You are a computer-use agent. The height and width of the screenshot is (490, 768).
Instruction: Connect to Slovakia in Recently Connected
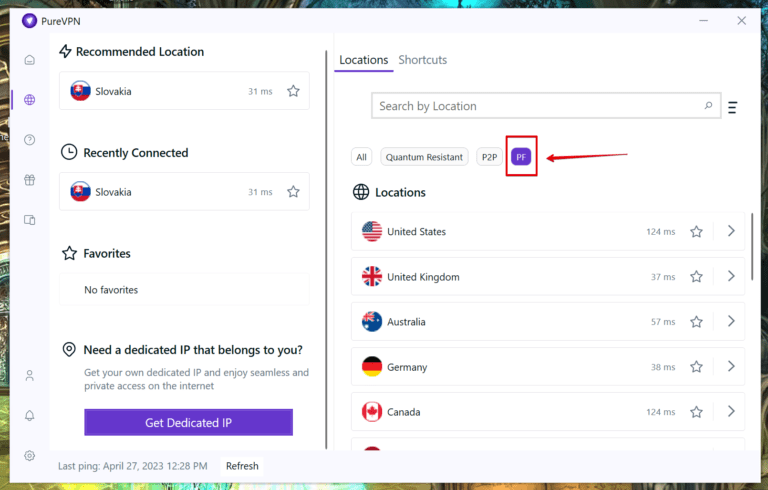tap(184, 192)
